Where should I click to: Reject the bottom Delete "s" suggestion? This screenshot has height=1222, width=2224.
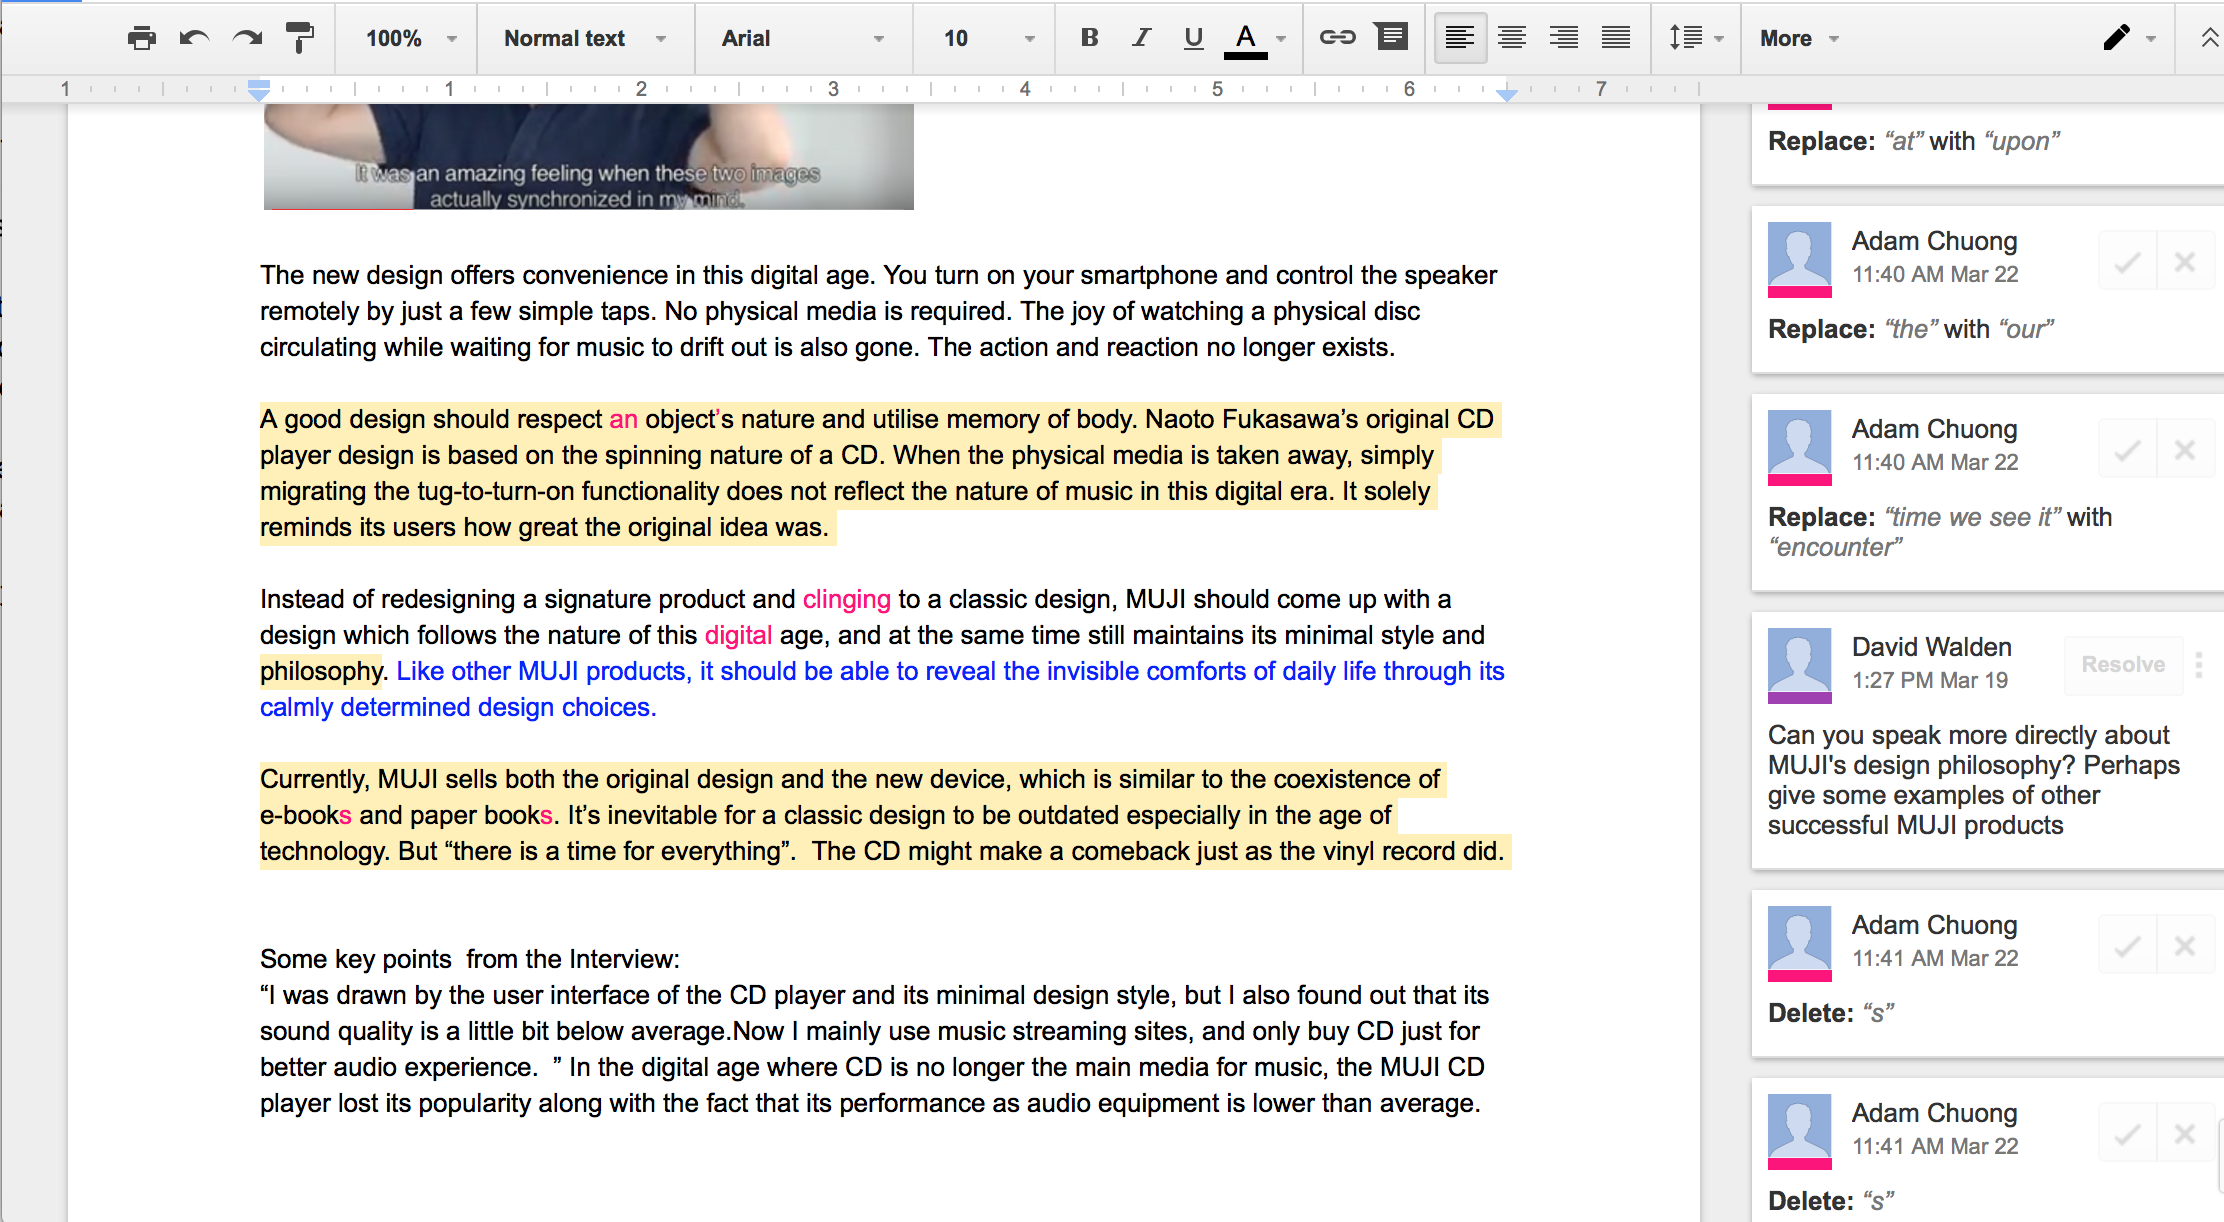coord(2185,1134)
